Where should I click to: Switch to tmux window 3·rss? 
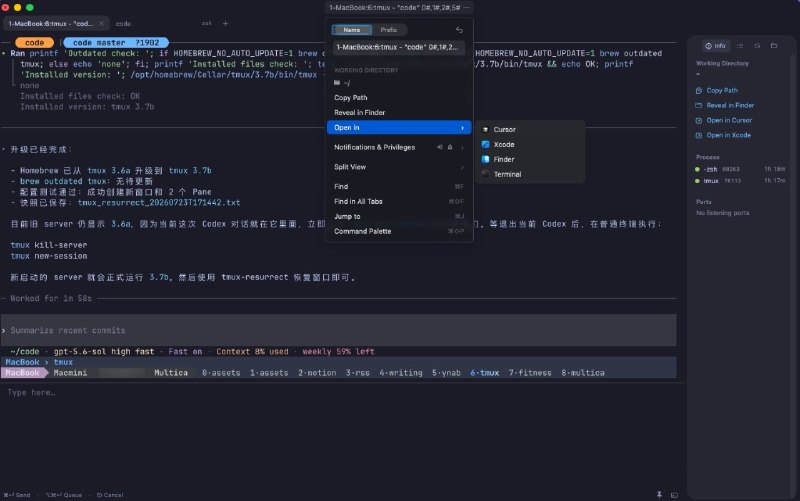tap(358, 373)
